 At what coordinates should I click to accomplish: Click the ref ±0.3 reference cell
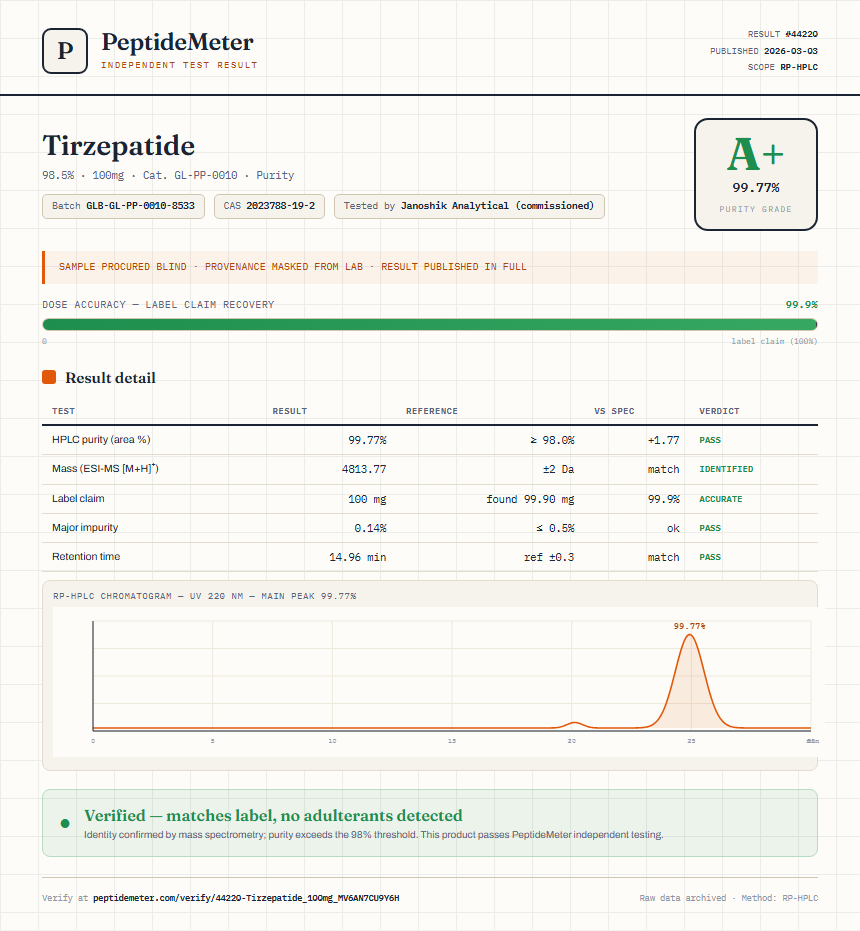coord(549,557)
